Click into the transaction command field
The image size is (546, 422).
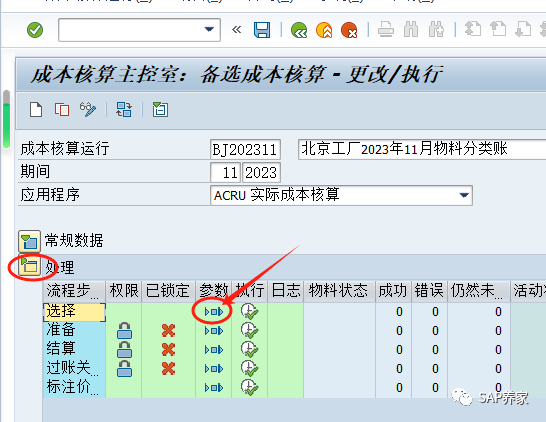[x=139, y=30]
